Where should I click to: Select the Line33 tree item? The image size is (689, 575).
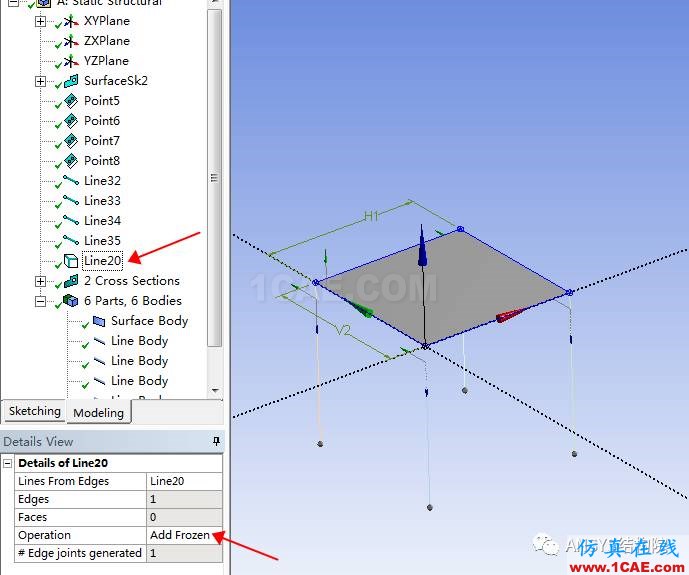point(102,201)
